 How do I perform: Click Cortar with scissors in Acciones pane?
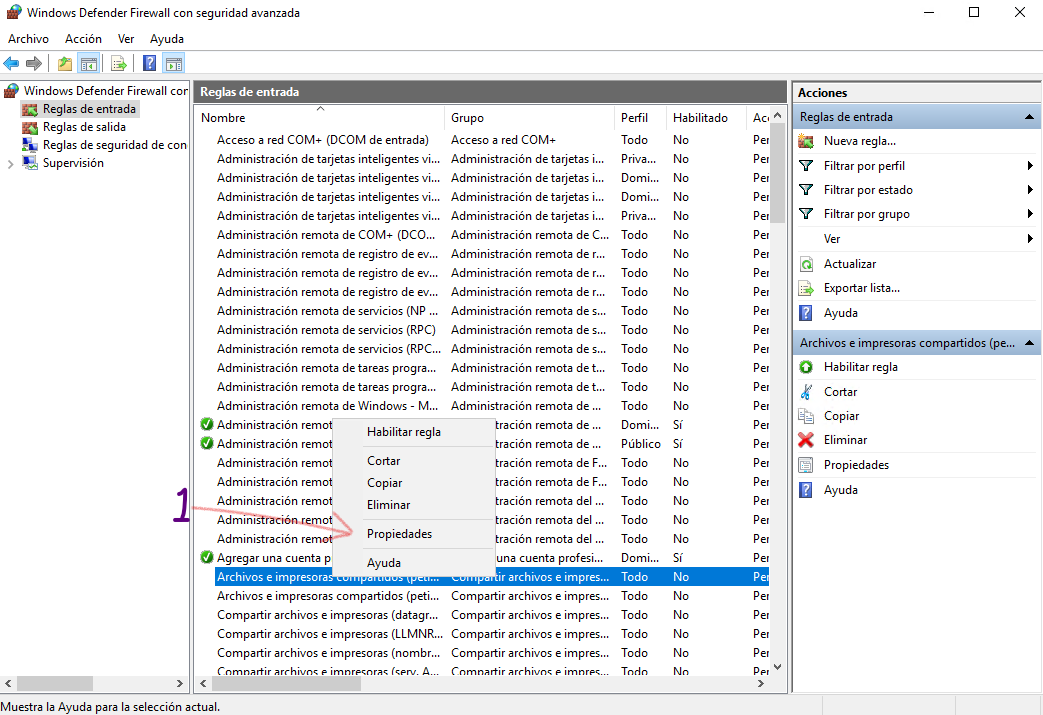pos(840,392)
